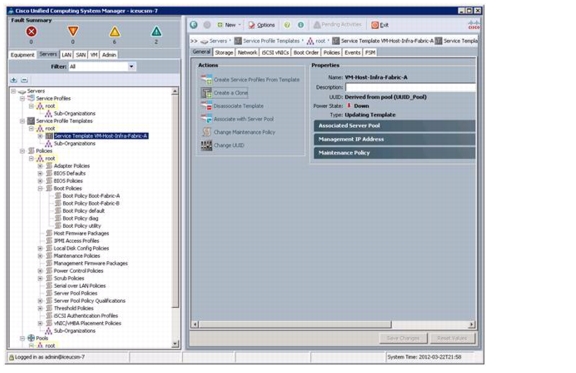This screenshot has width=576, height=373.
Task: Collapse the Servers root tree node
Action: [x=14, y=91]
